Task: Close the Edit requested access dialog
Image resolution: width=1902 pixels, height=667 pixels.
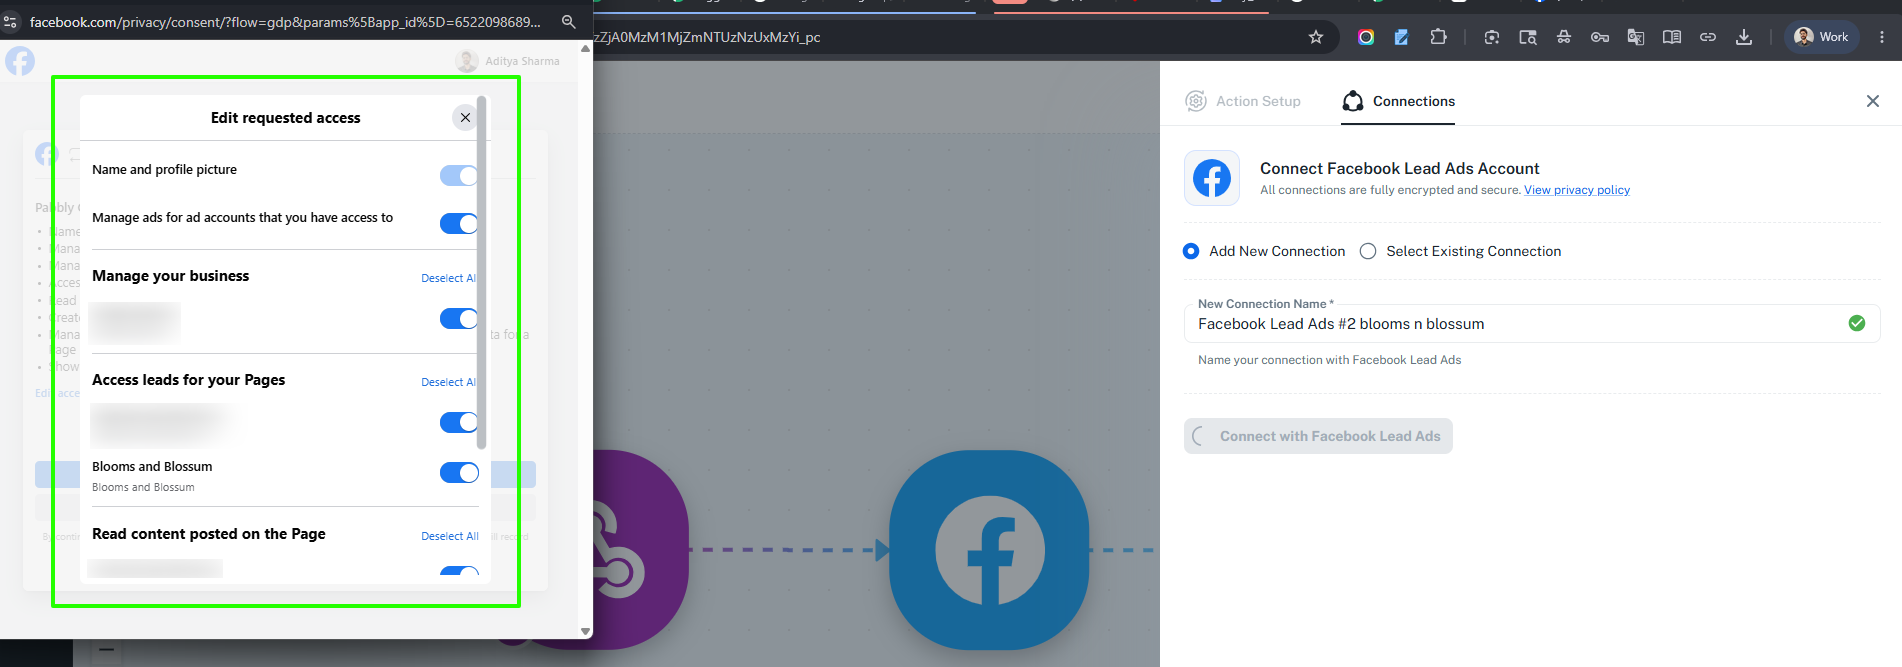Action: pyautogui.click(x=465, y=117)
